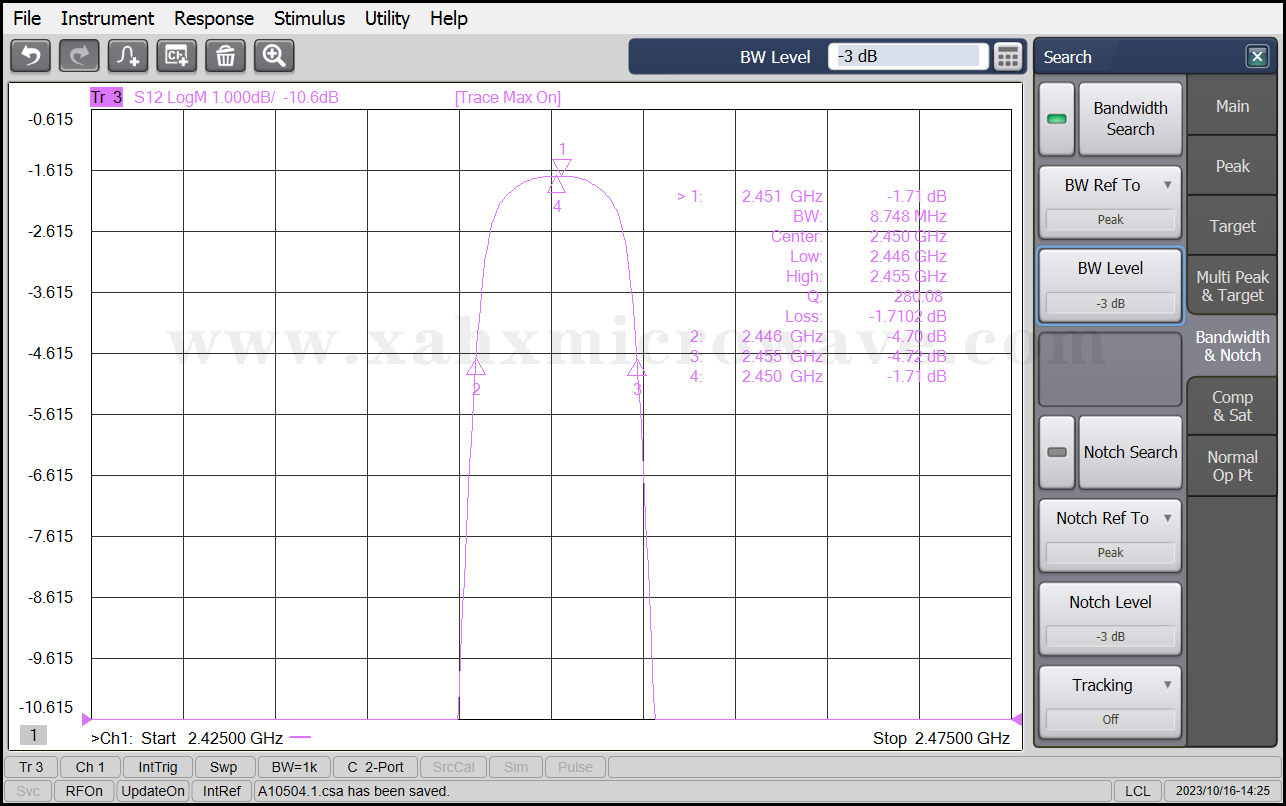Click the trash delete icon
The height and width of the screenshot is (806, 1286).
[x=225, y=56]
